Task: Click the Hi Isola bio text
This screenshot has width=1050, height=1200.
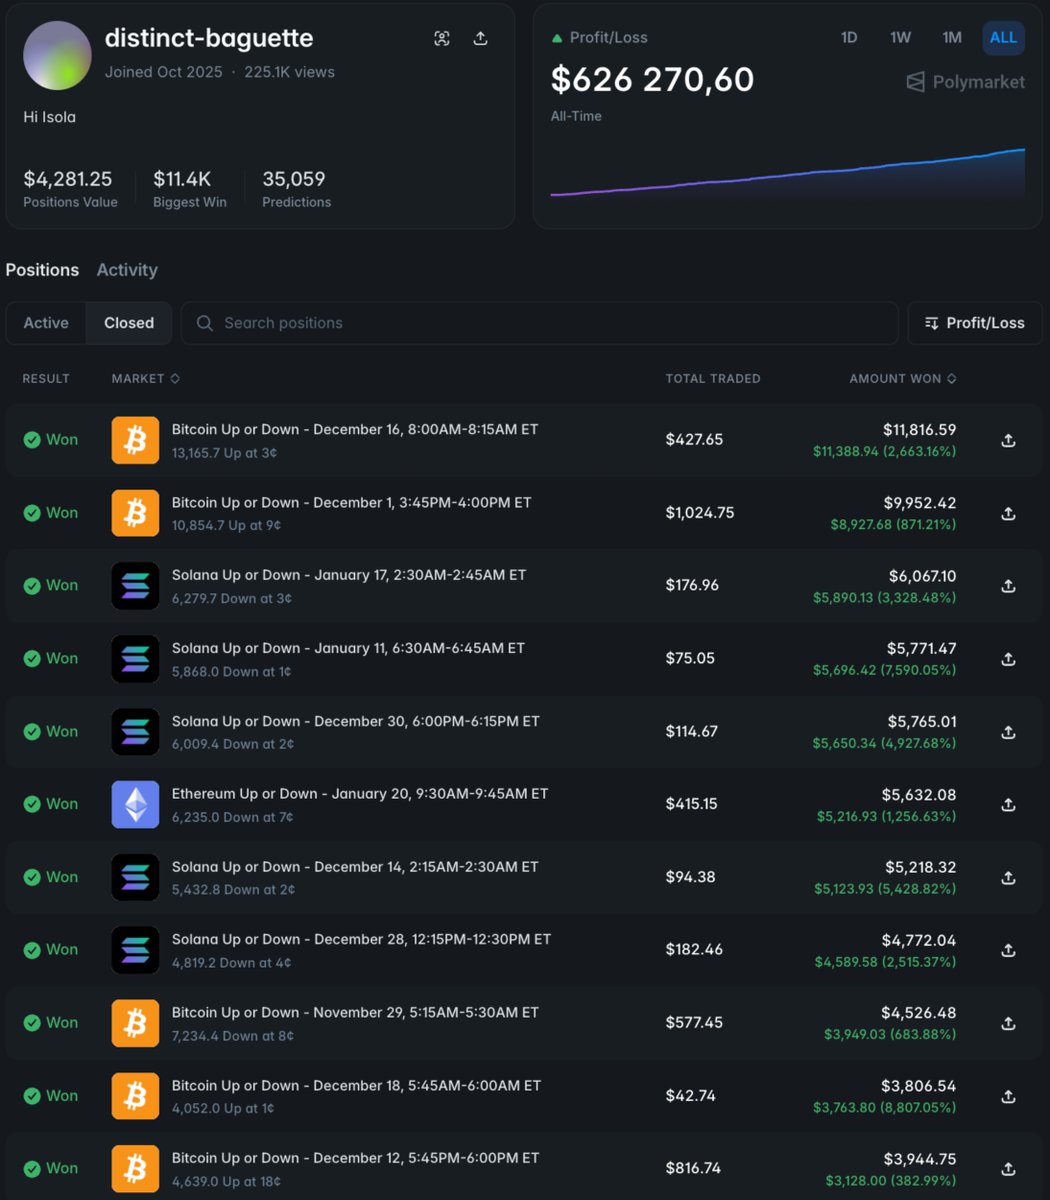Action: 50,117
